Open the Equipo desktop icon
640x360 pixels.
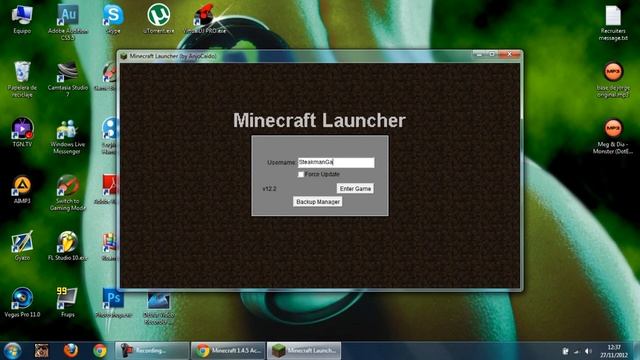(x=22, y=19)
